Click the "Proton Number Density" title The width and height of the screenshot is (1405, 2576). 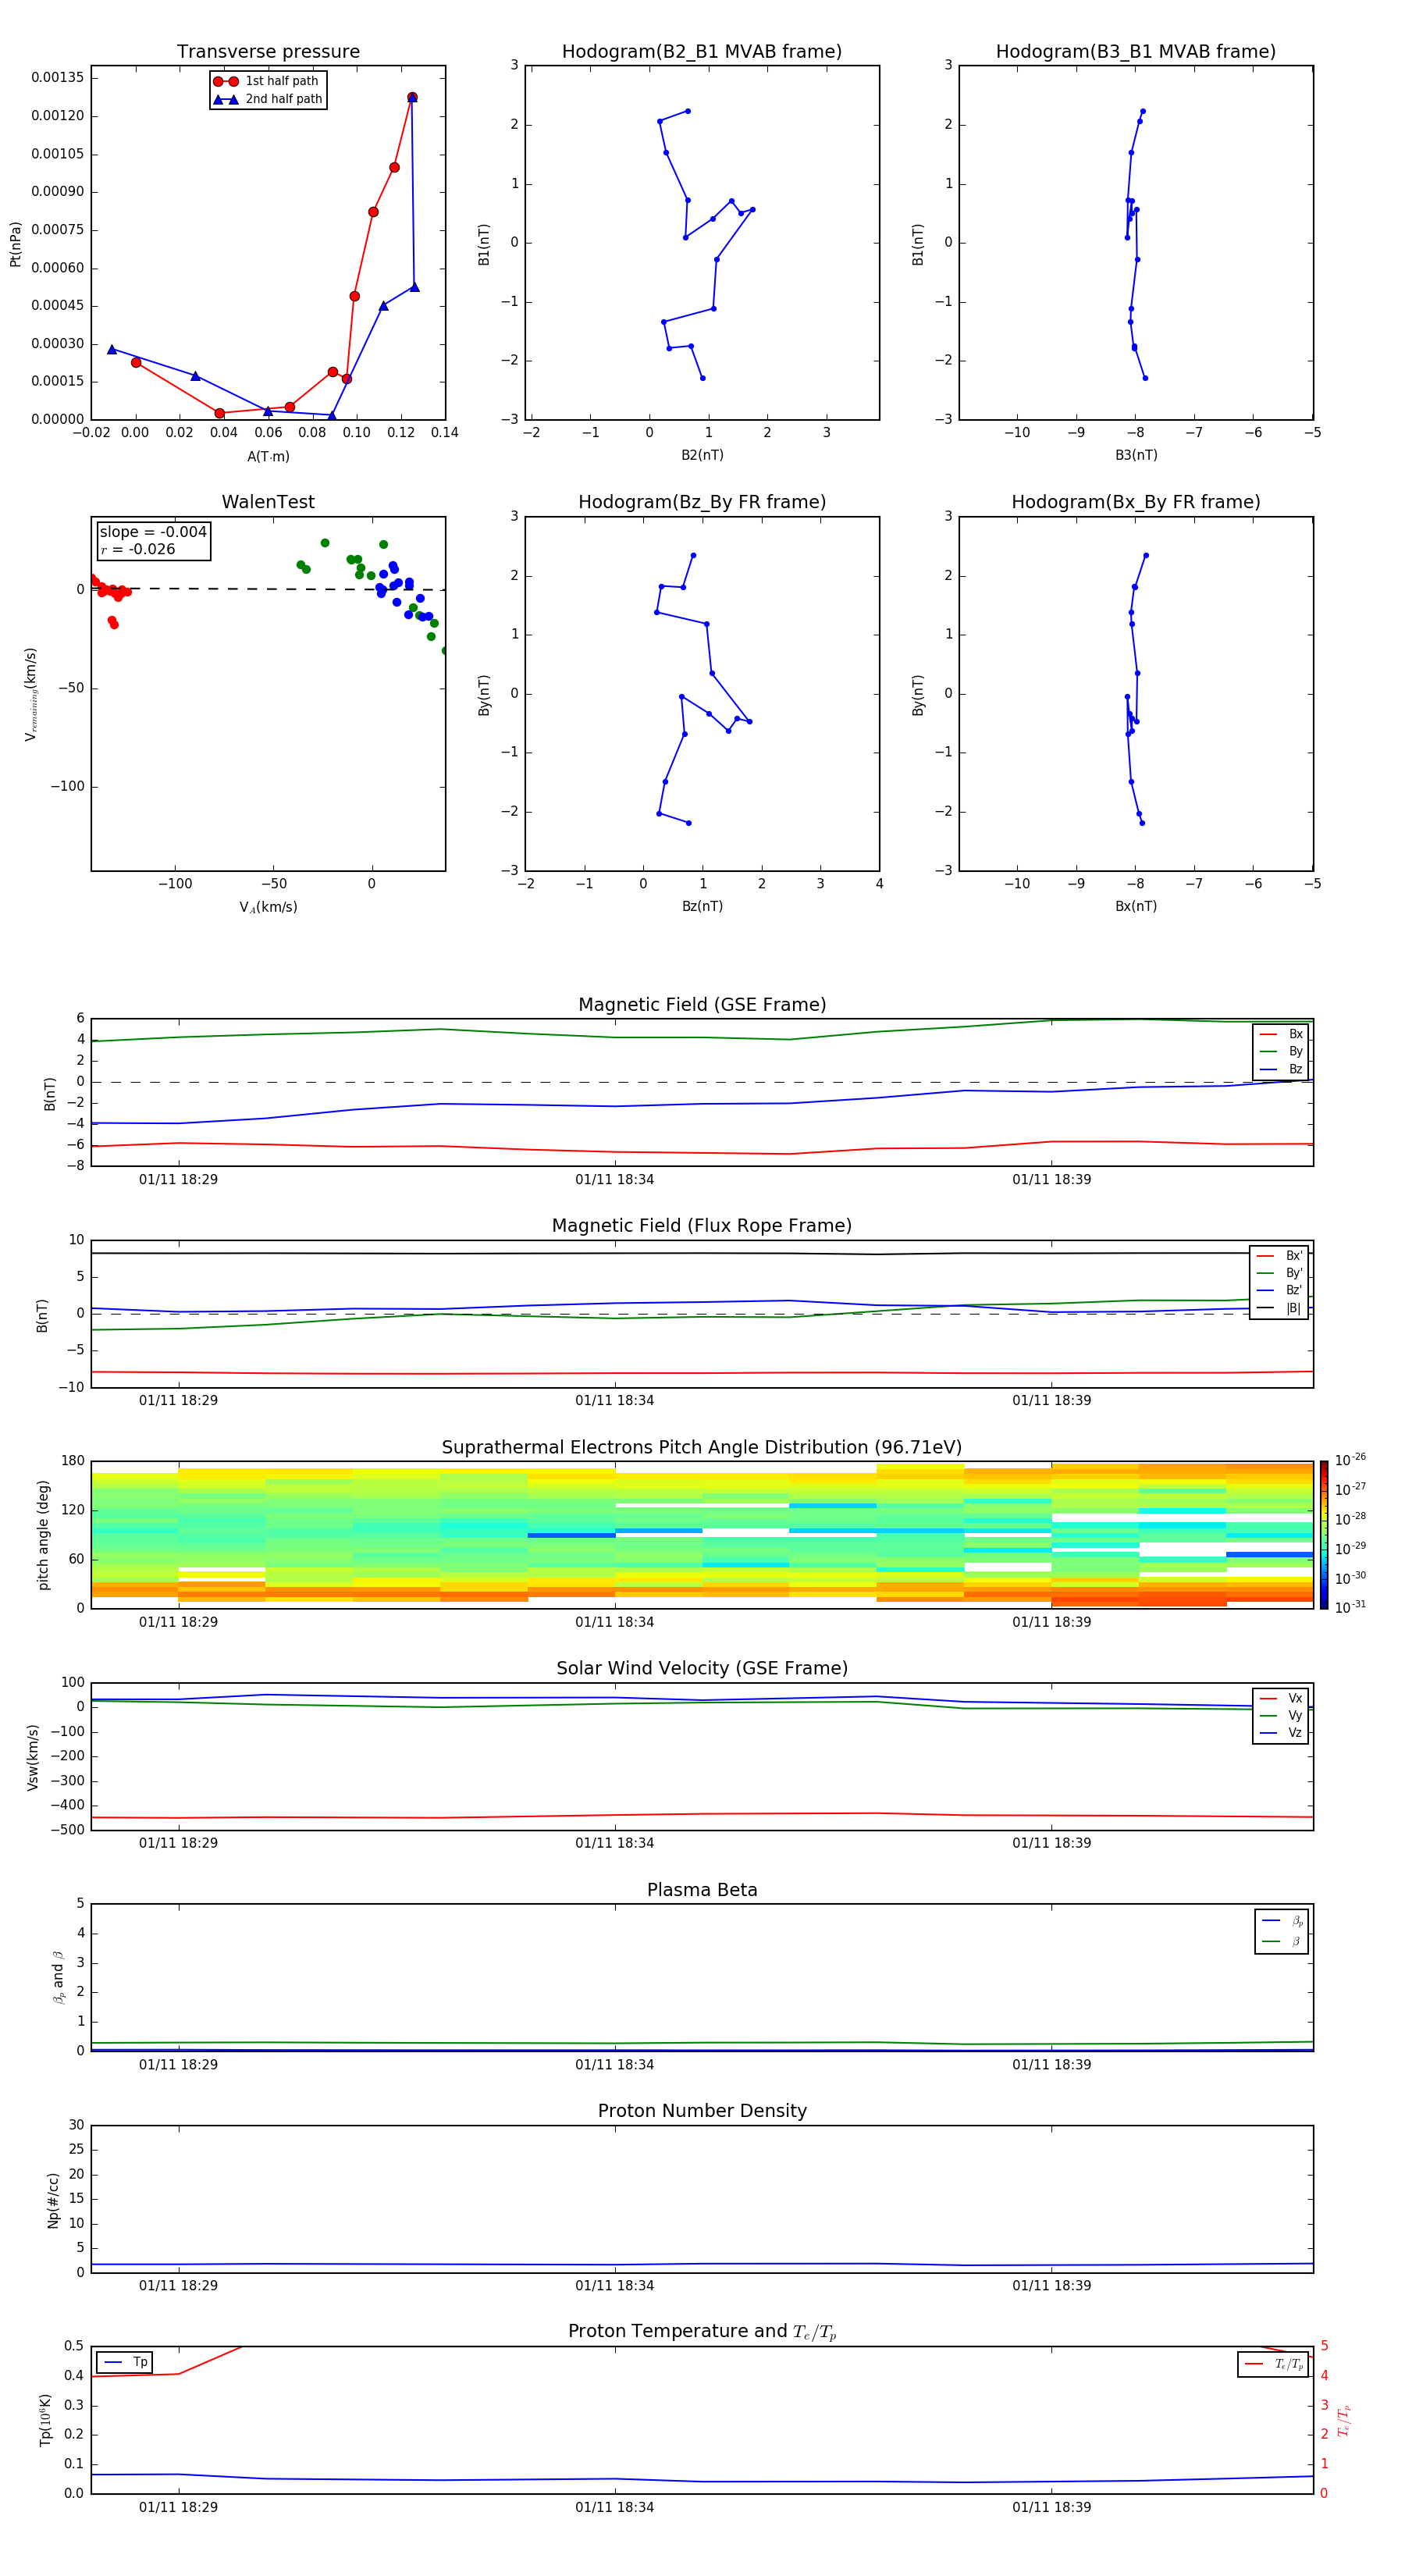[702, 2111]
